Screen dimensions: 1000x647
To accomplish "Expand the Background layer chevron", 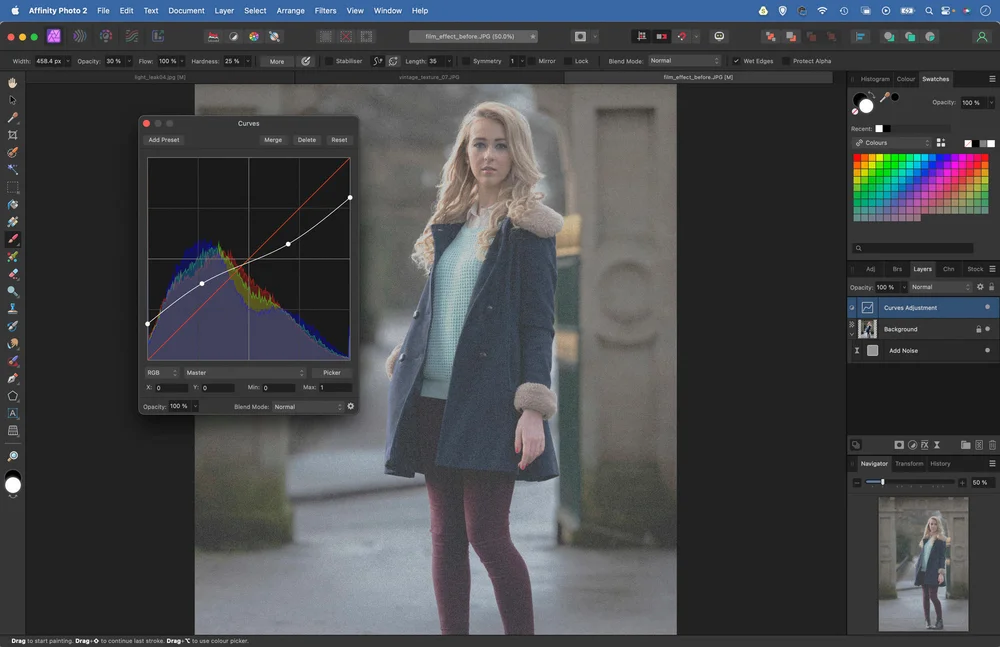I will point(851,334).
